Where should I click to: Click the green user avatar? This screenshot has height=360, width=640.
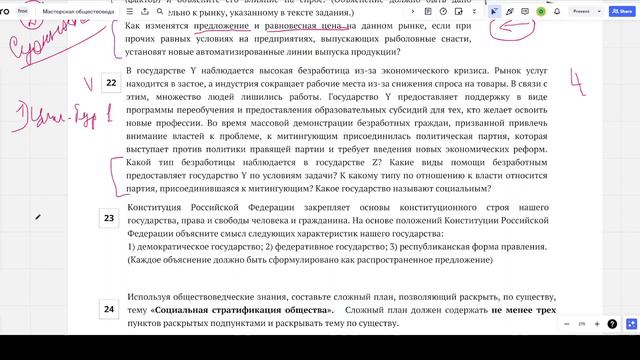tap(541, 11)
